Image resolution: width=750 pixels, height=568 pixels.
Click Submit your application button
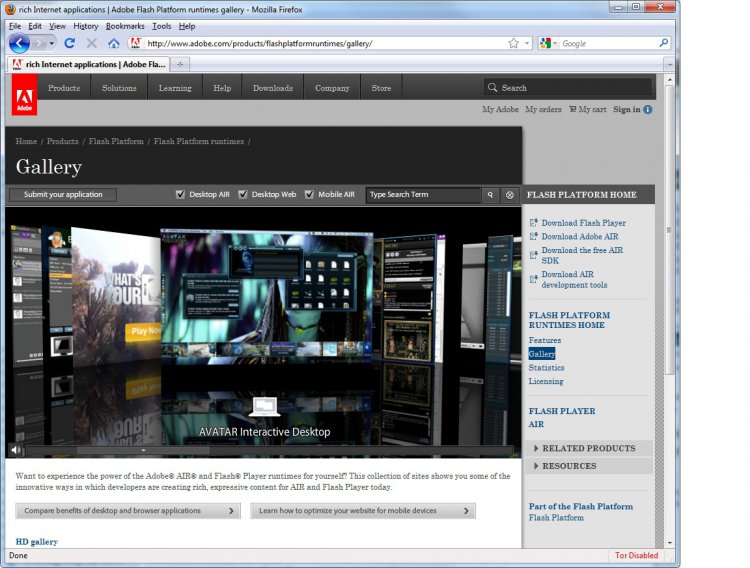tap(63, 194)
